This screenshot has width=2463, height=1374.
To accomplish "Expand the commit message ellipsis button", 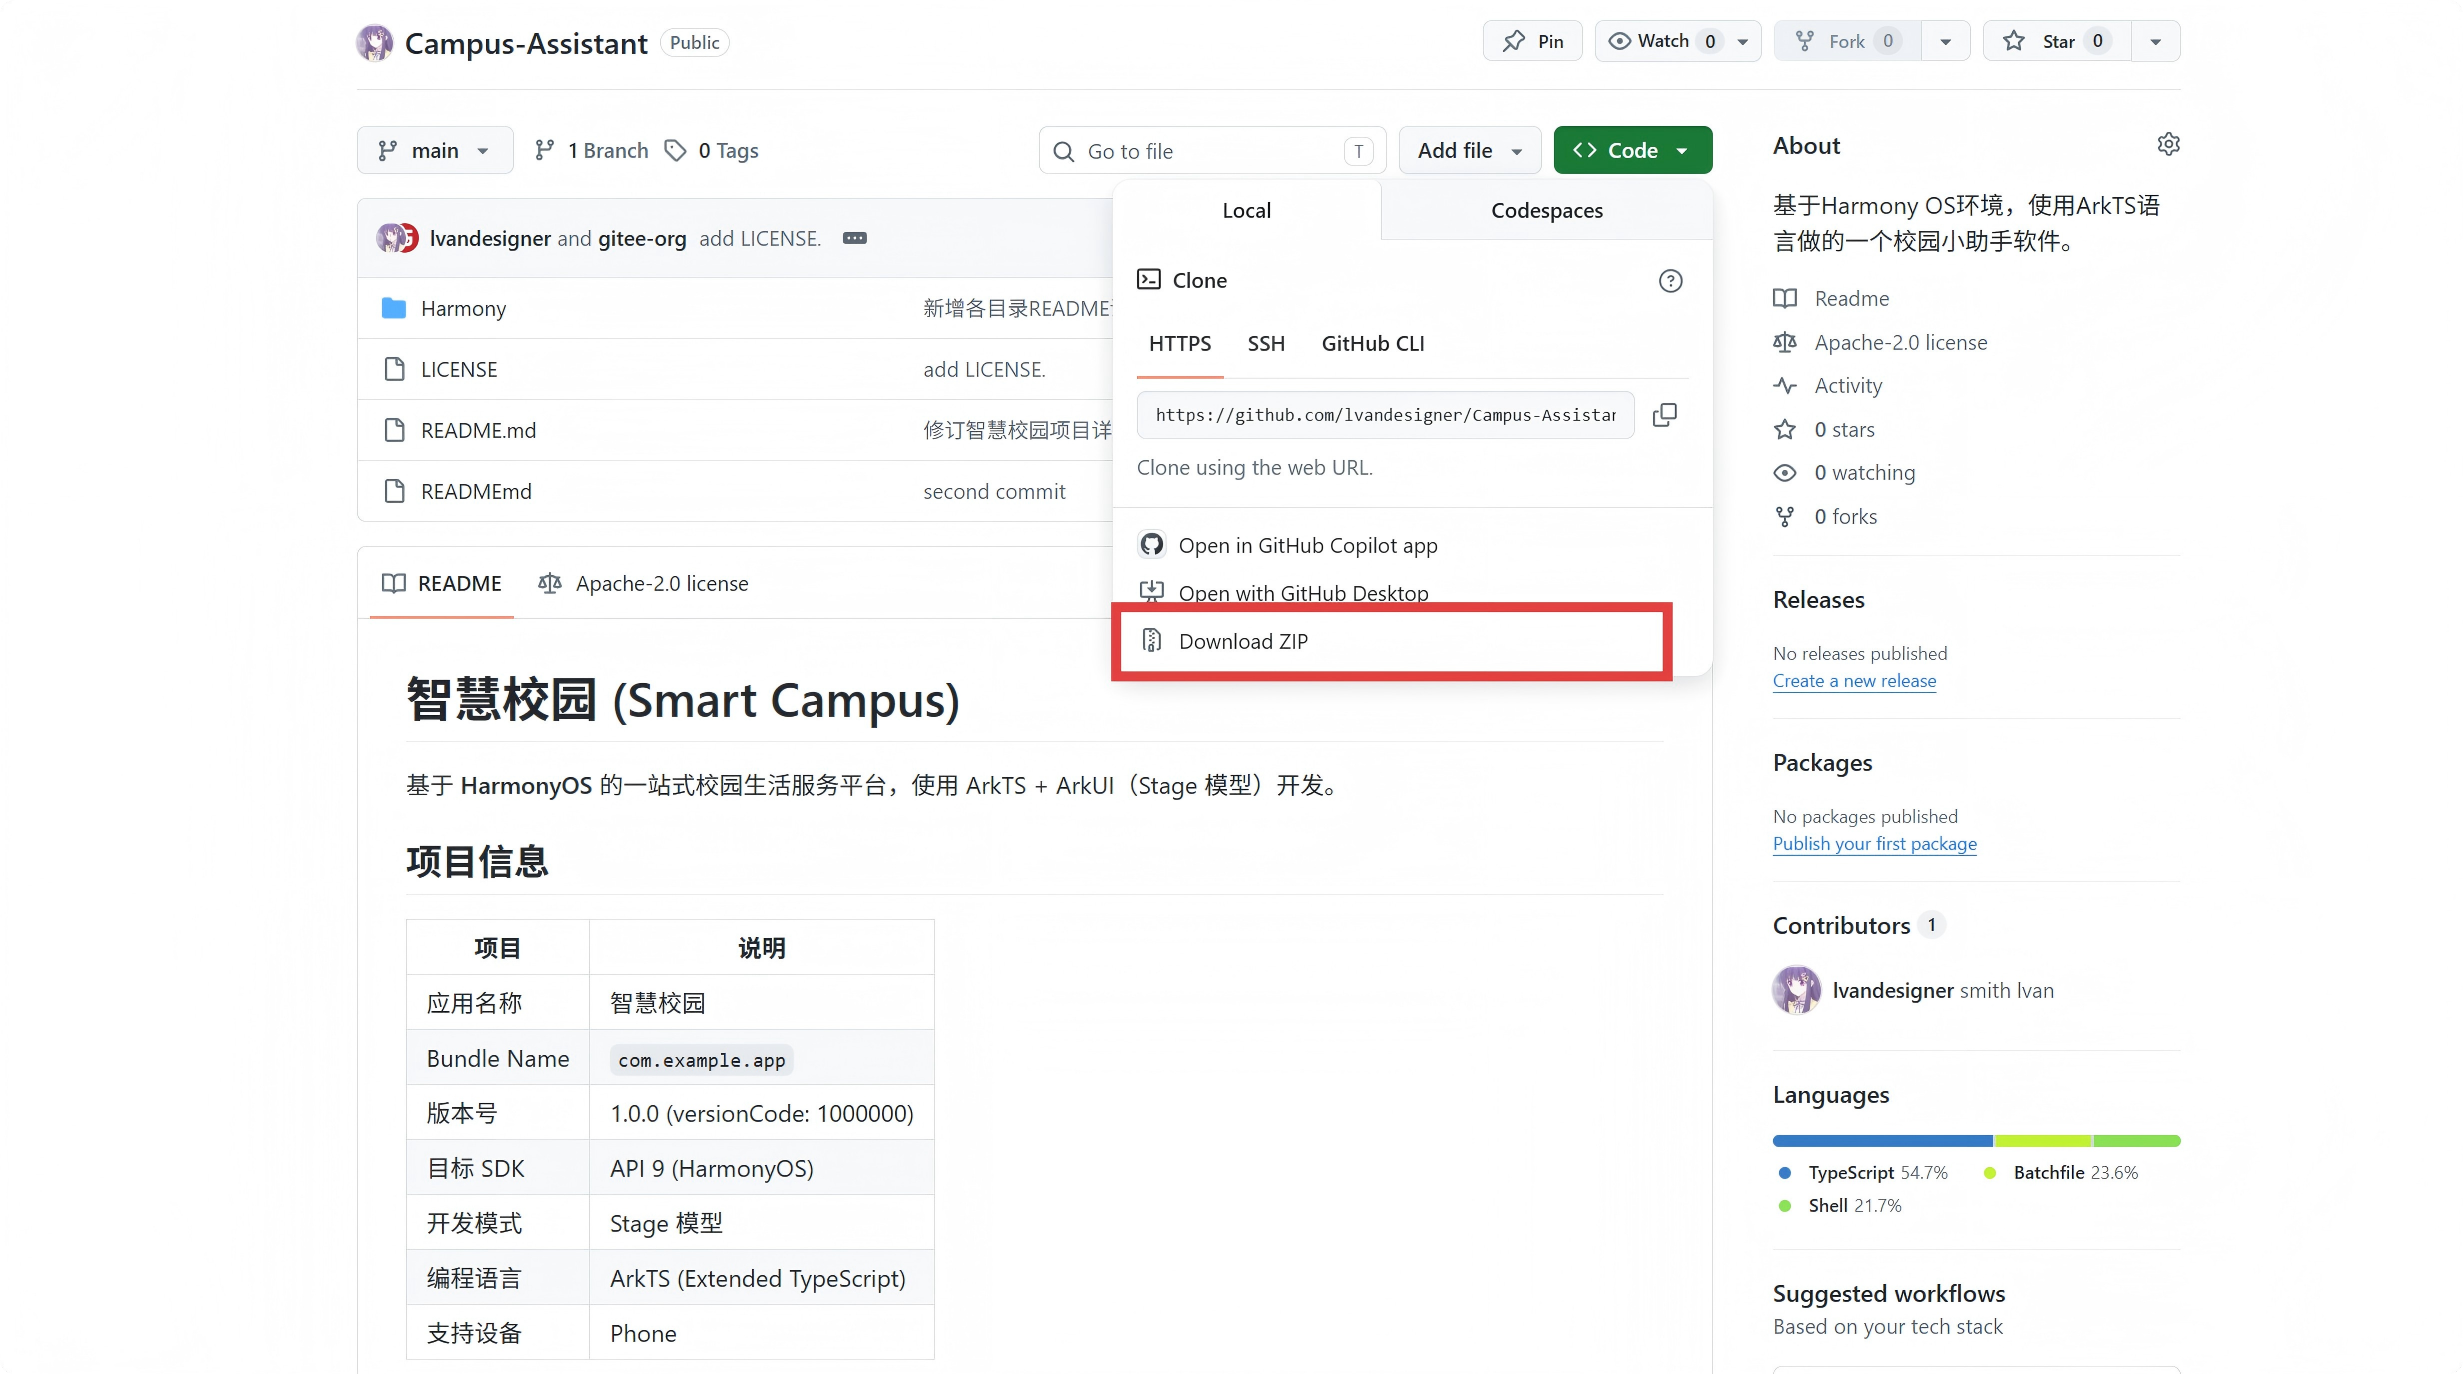I will 854,238.
